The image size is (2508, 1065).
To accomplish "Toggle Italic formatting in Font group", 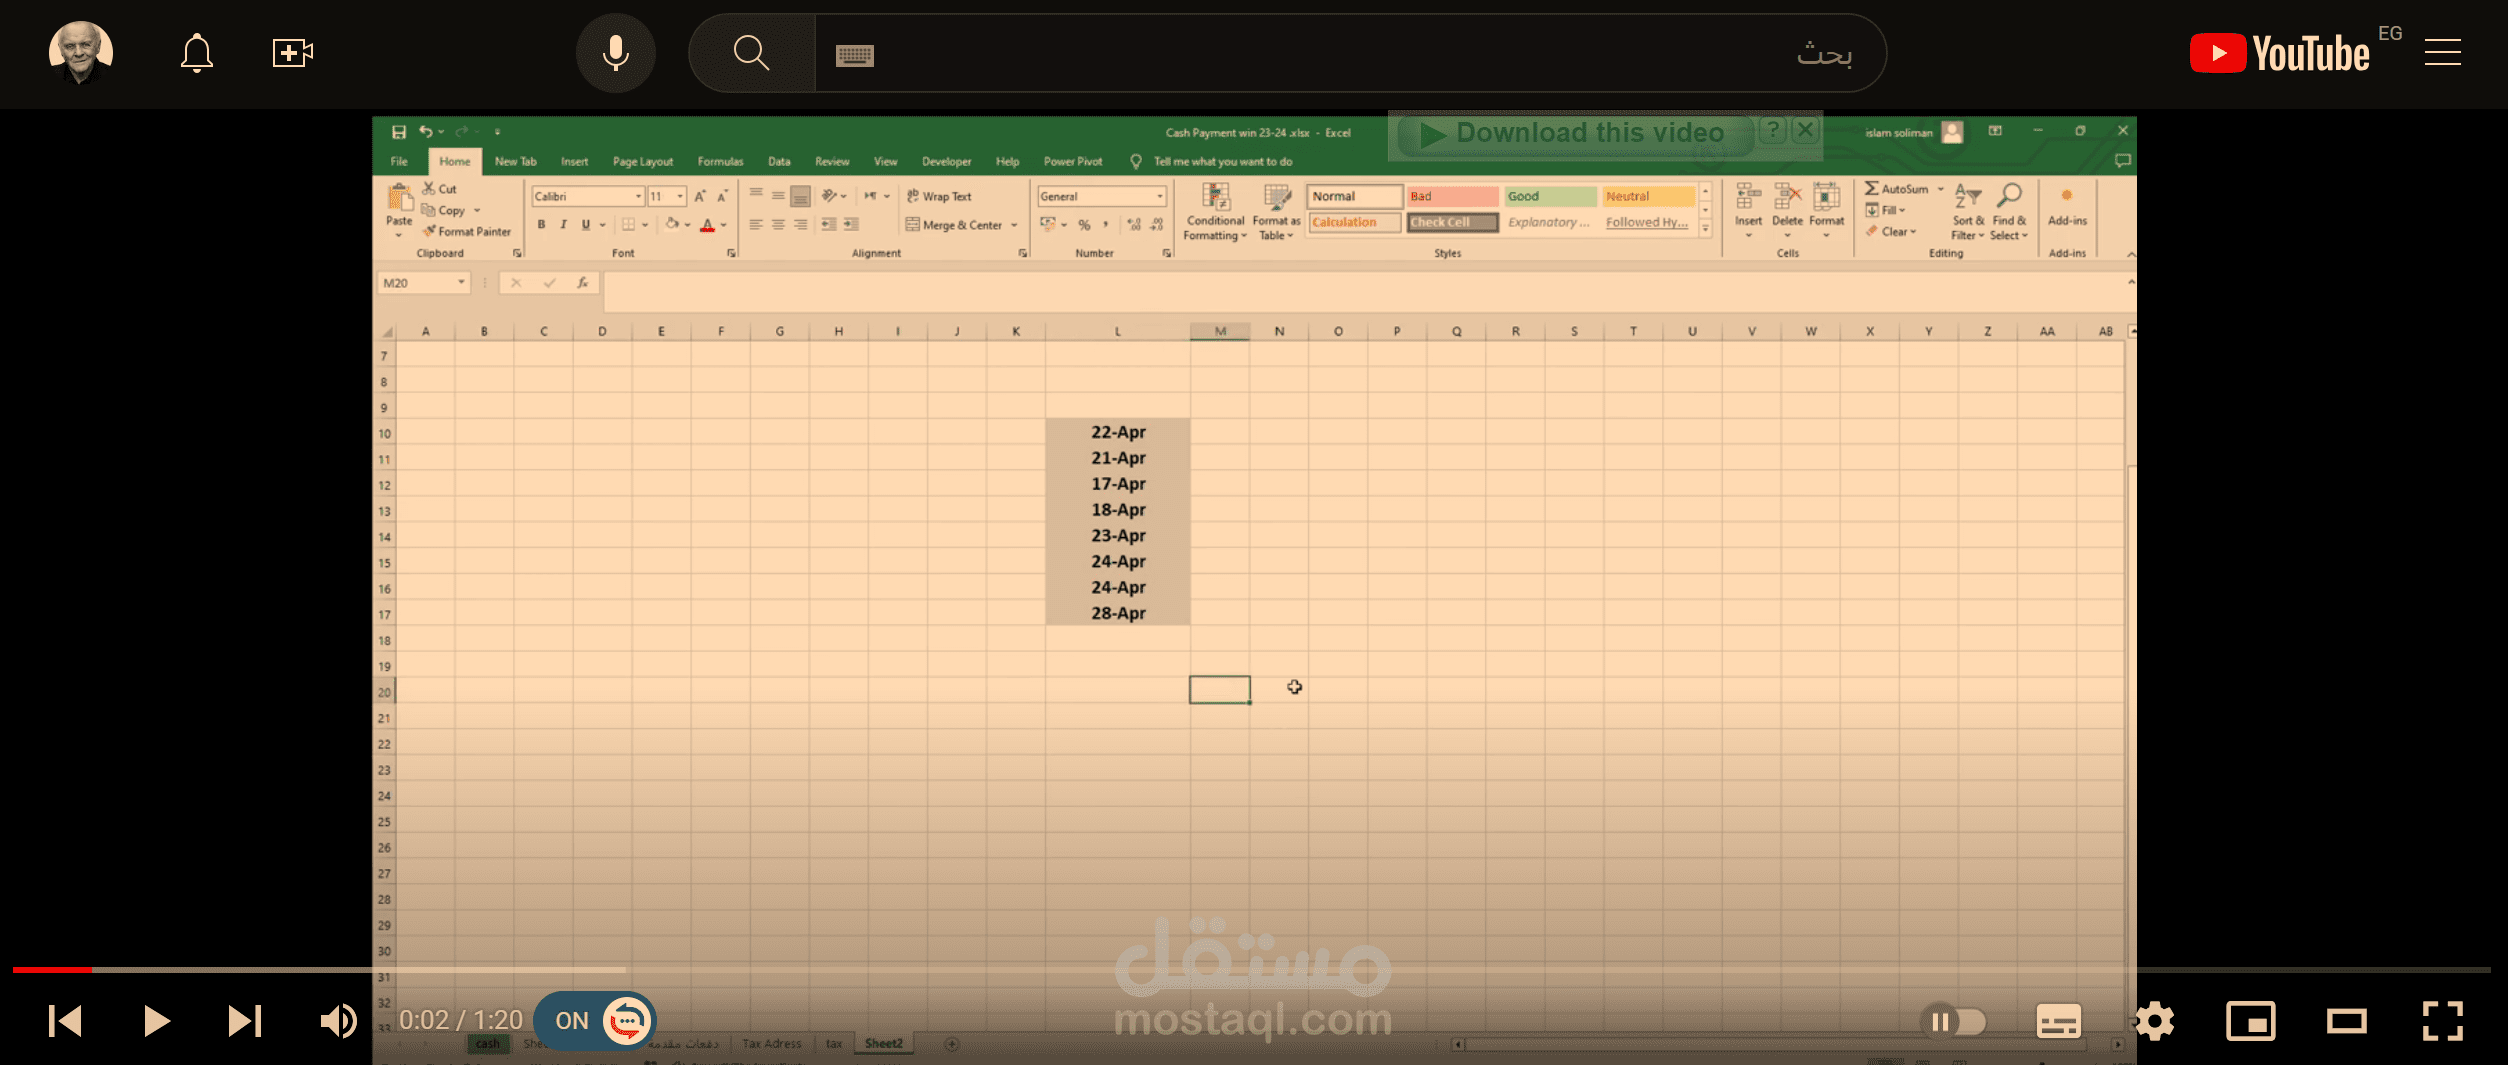I will (564, 225).
